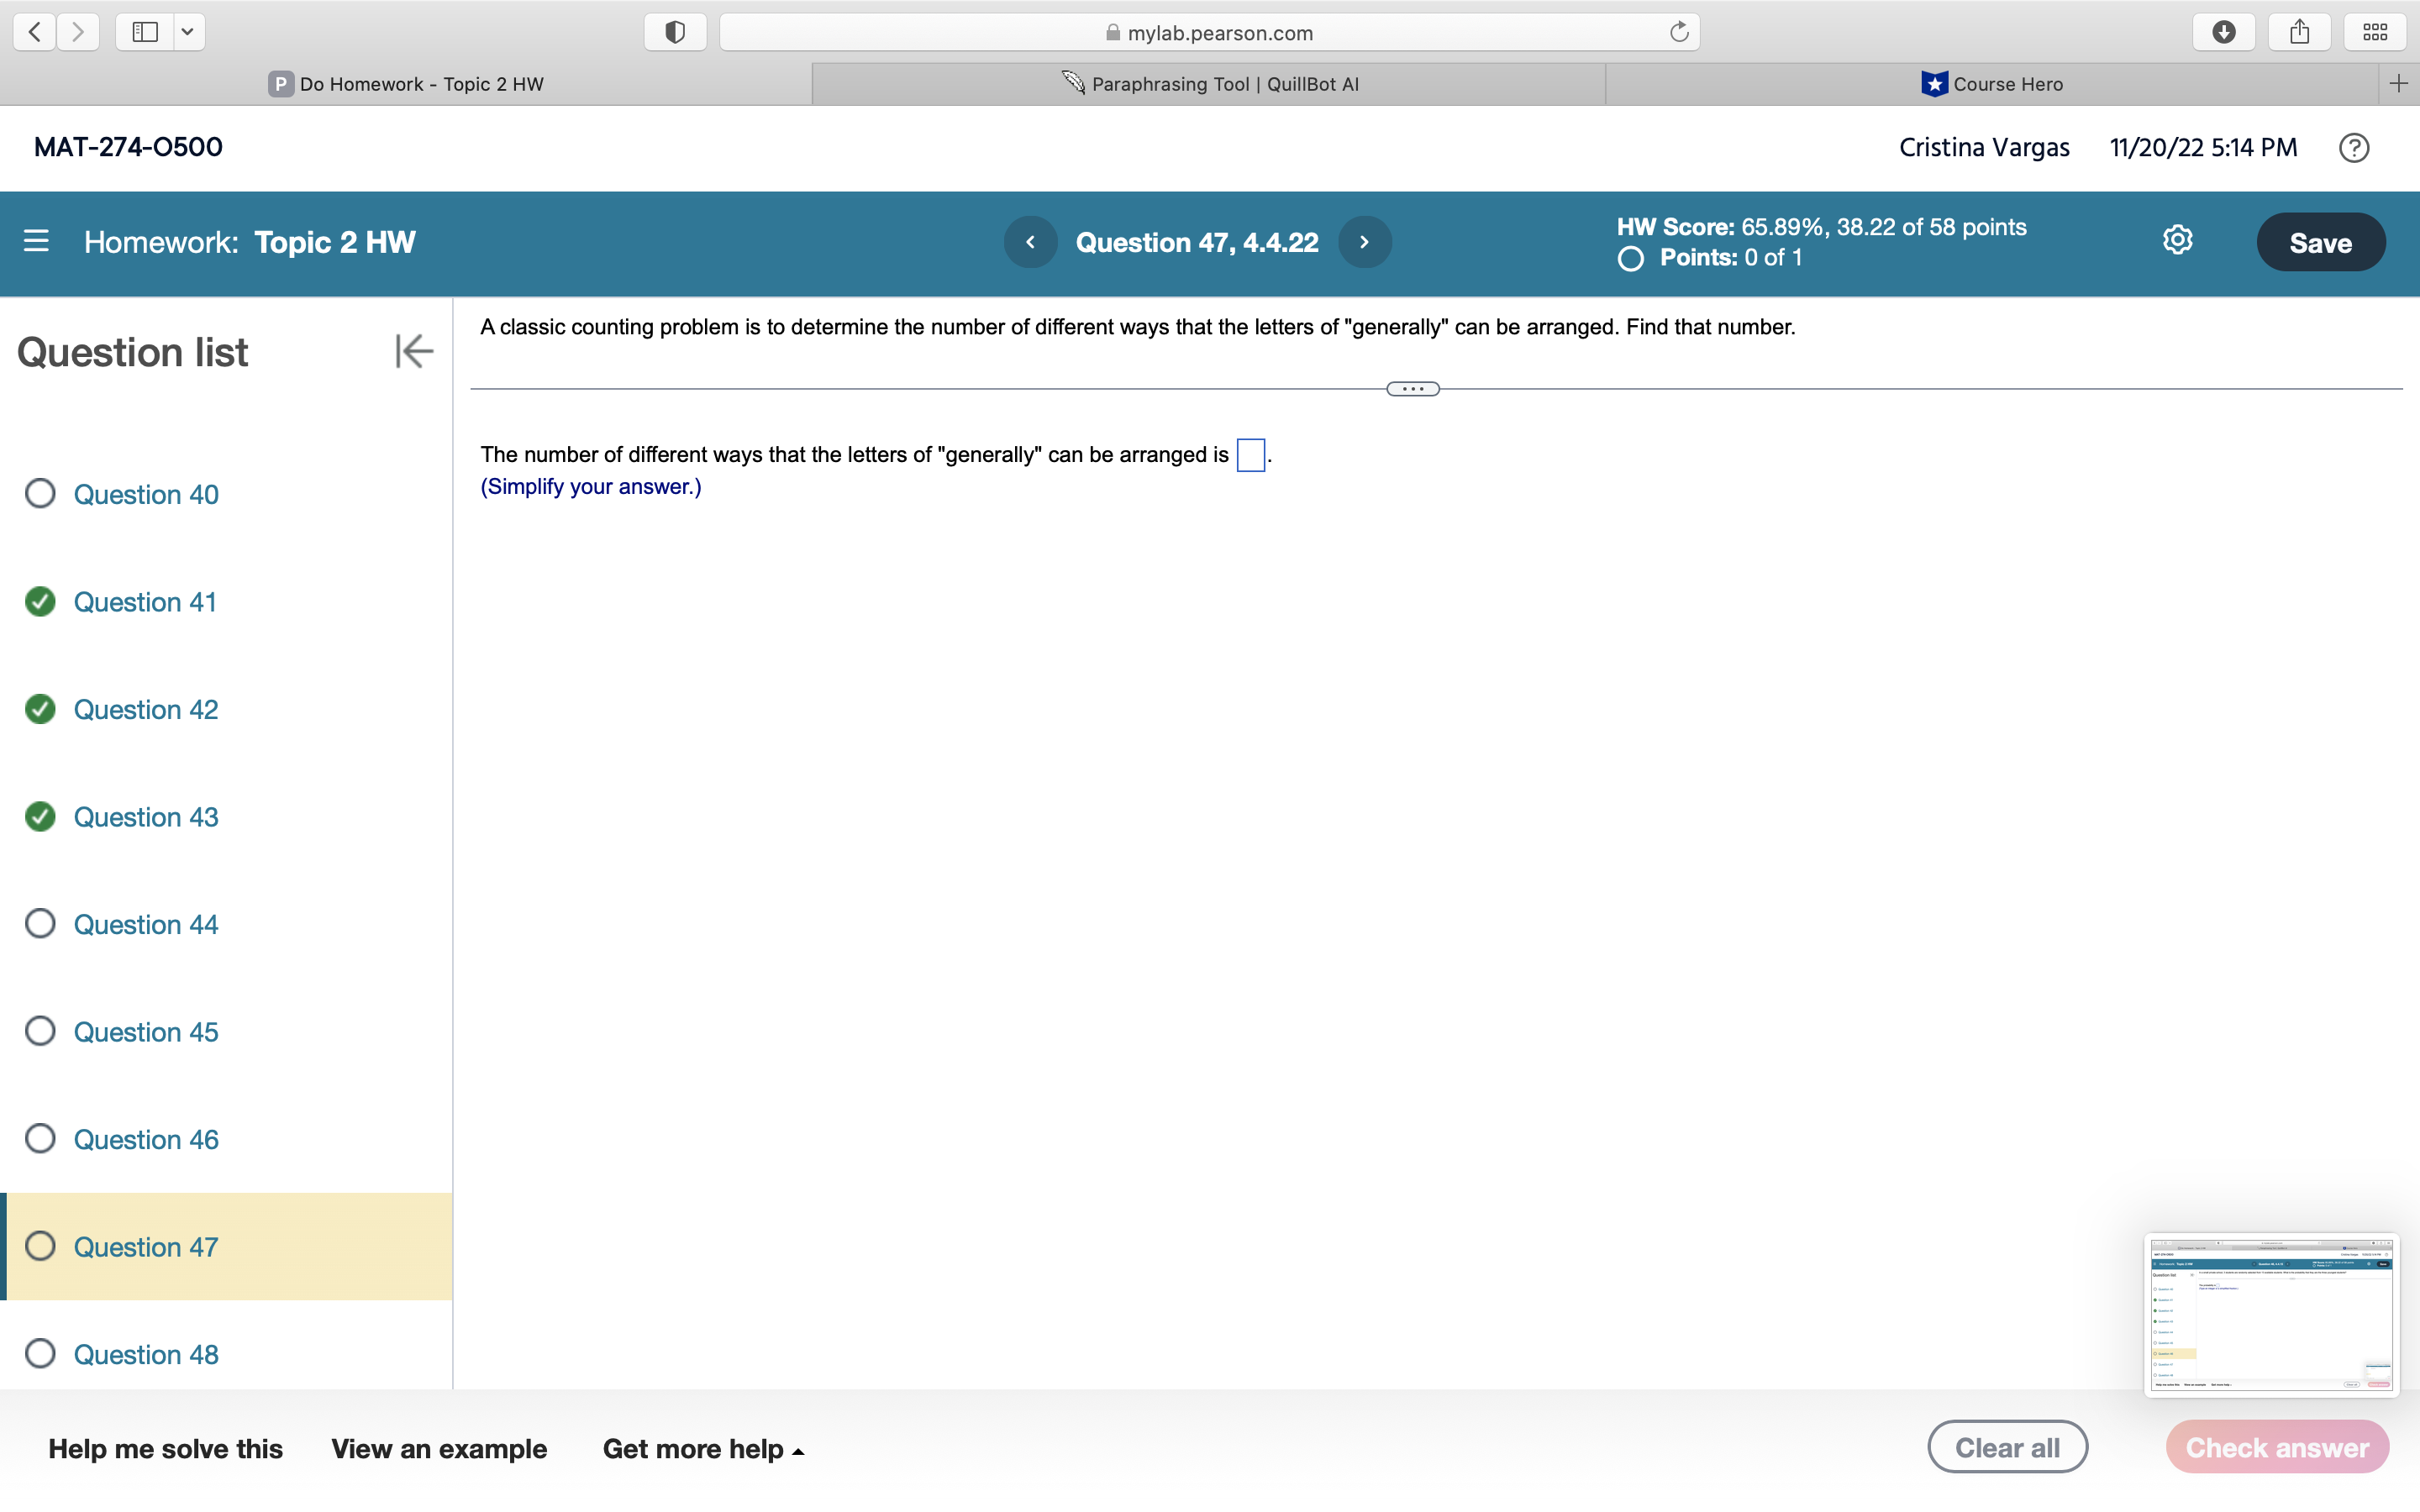Switch to the Paraphrasing Tool QuillBot tab
The image size is (2420, 1512).
tap(1209, 83)
